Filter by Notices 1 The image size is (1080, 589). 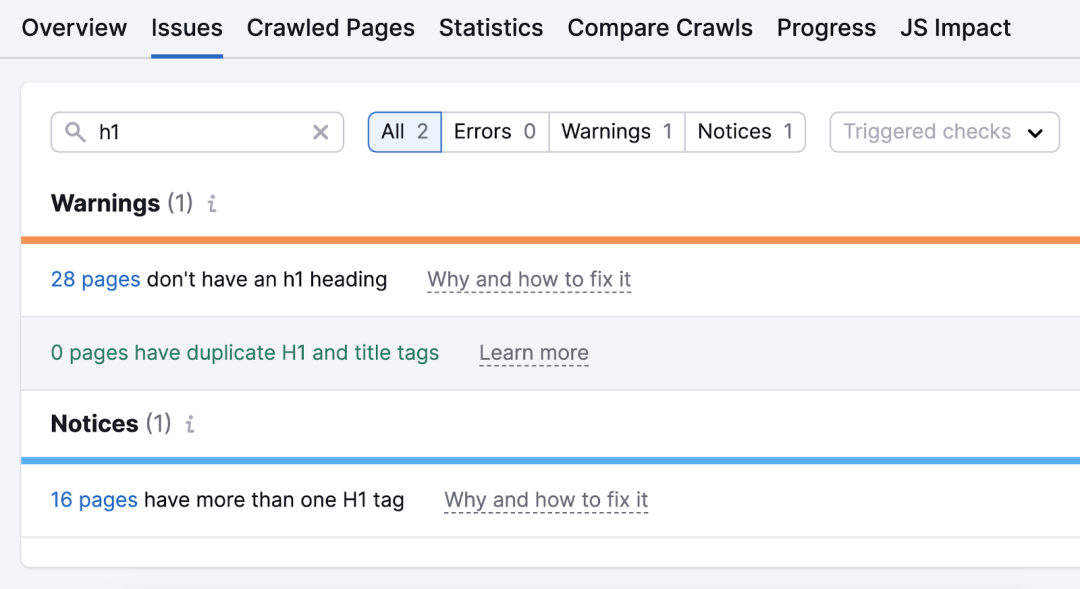745,132
